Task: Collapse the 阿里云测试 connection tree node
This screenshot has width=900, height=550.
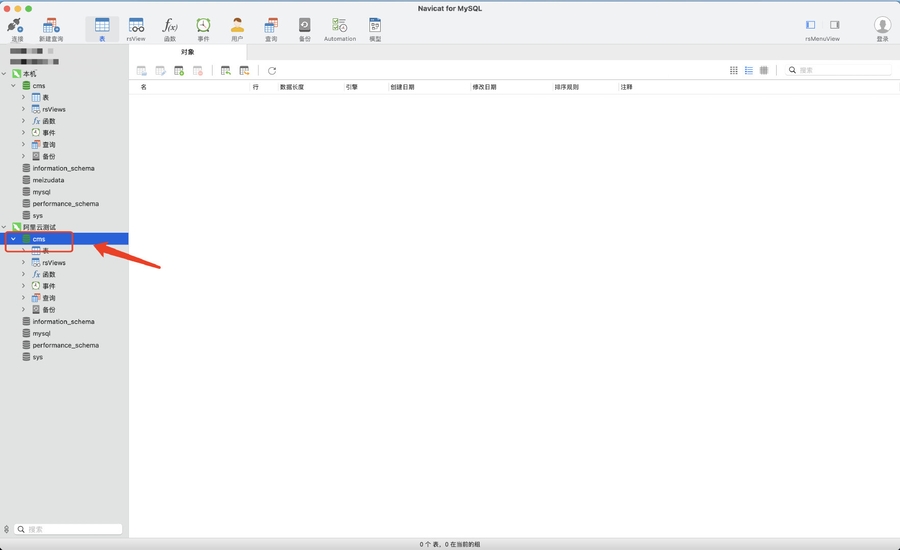Action: (5, 227)
